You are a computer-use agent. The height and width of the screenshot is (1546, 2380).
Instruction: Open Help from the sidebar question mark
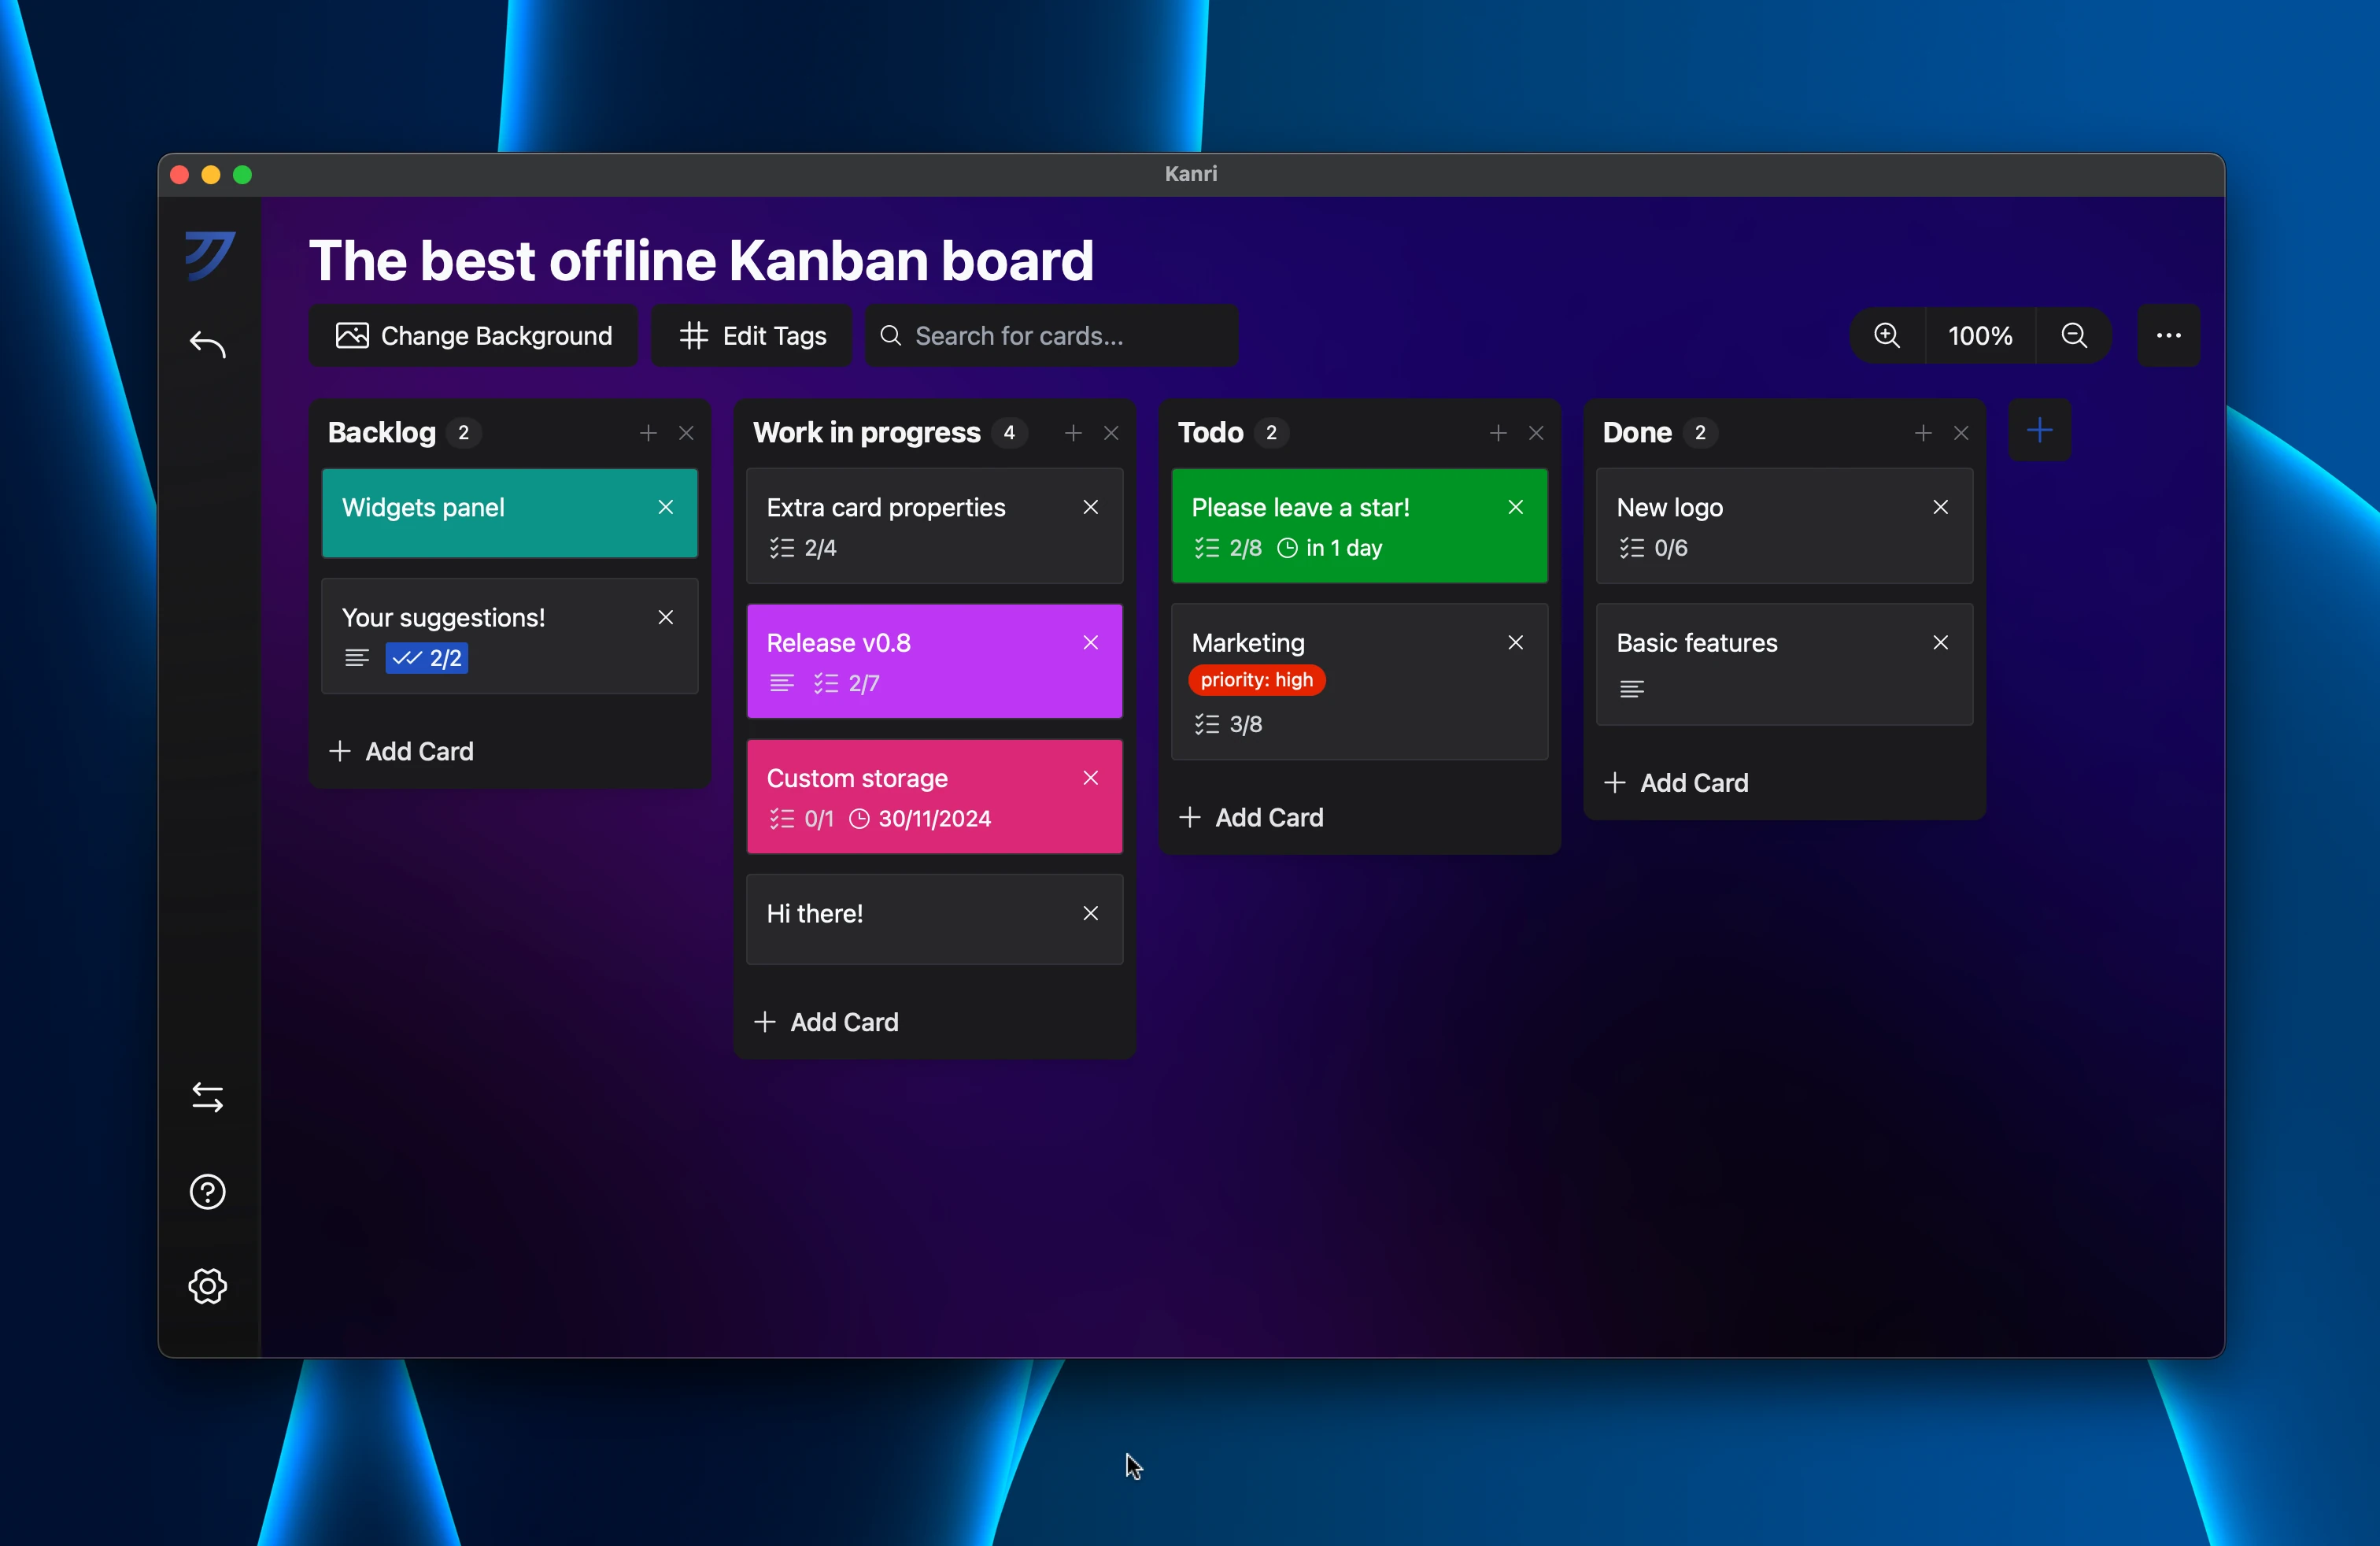[207, 1191]
